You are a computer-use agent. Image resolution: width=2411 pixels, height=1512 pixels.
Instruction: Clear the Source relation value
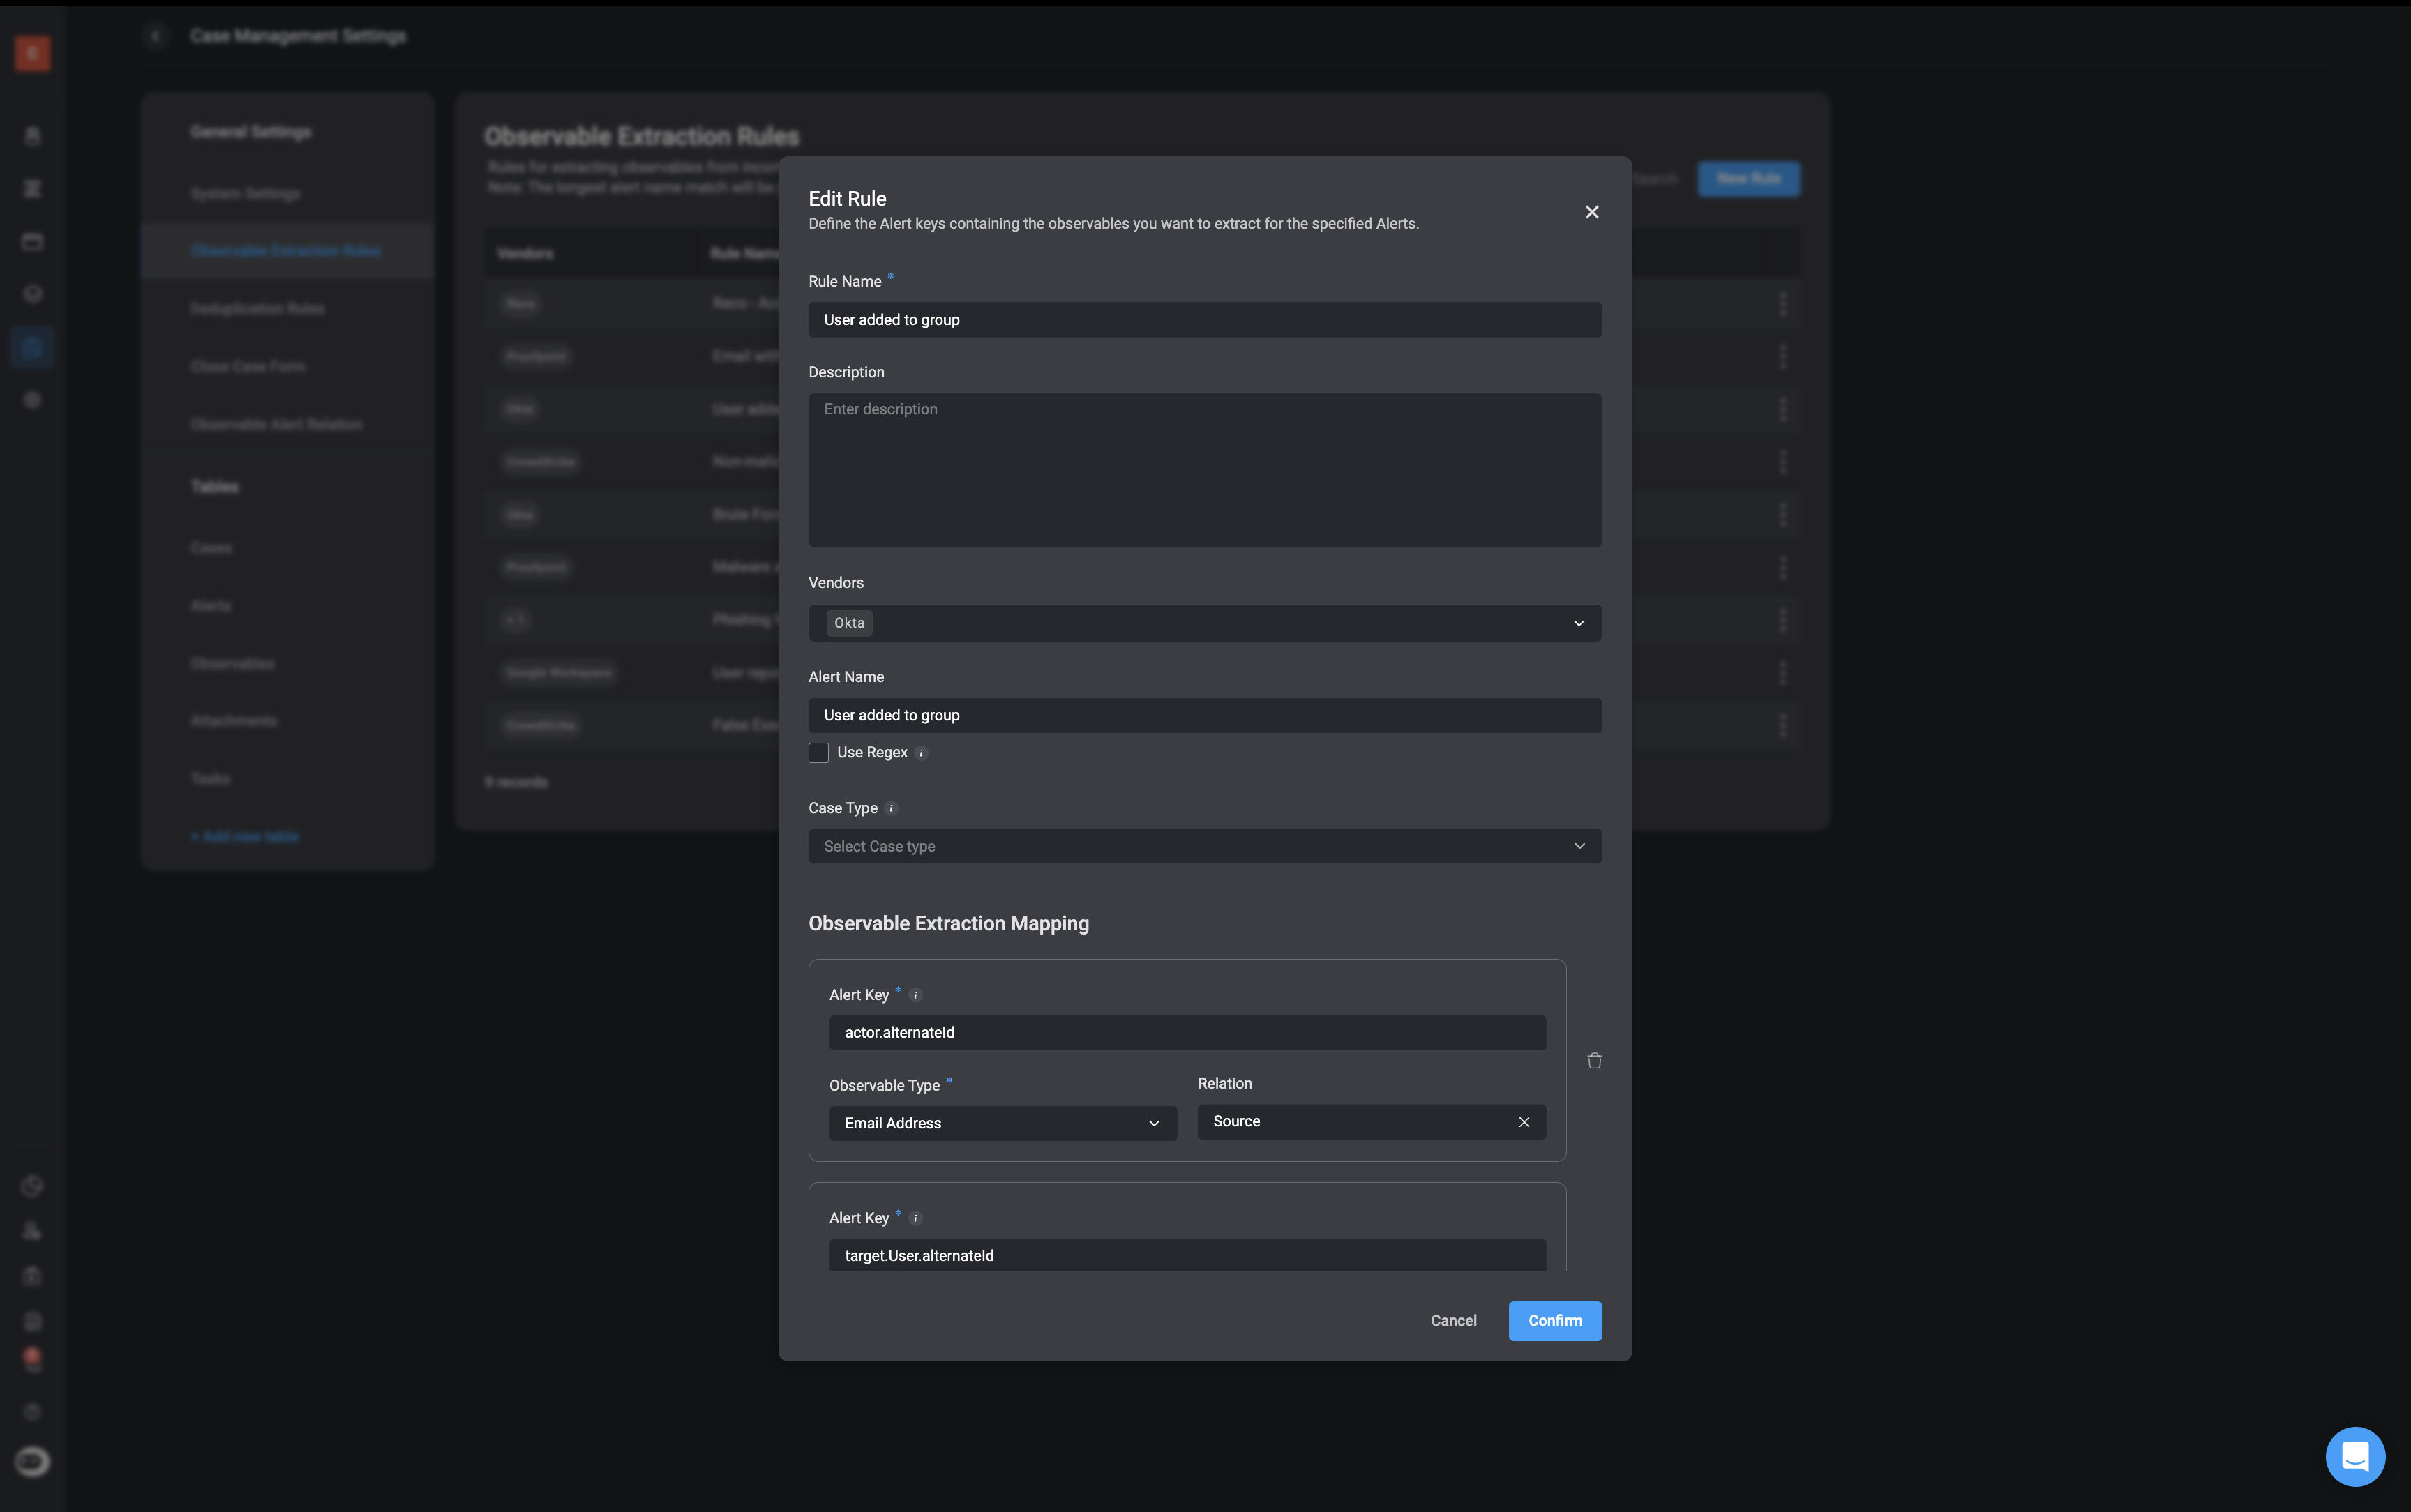coord(1524,1122)
